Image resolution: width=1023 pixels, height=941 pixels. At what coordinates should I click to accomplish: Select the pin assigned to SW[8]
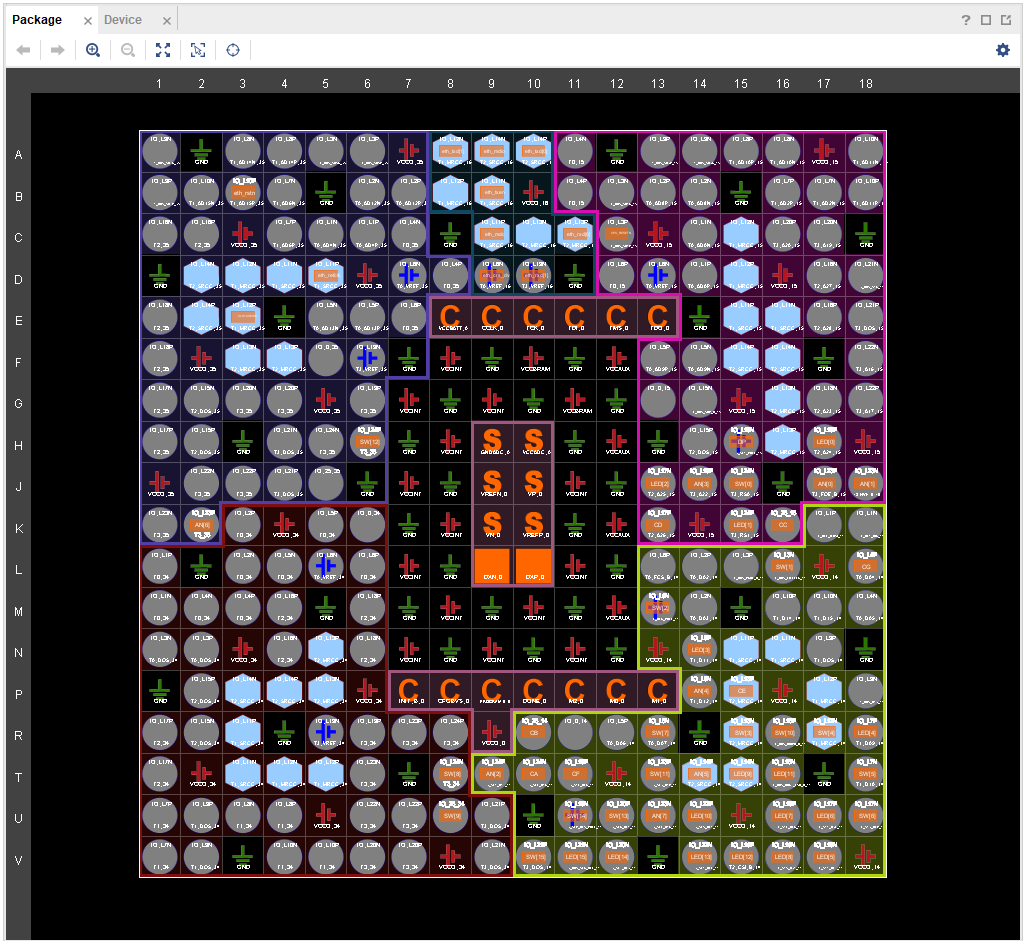pos(450,774)
